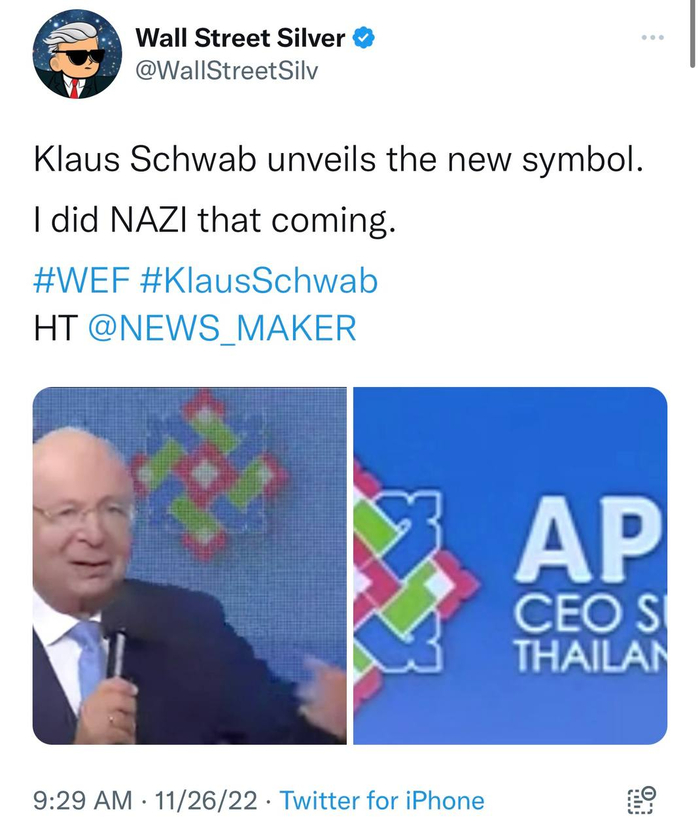Visit the @NEWS_MAKER mention
Image resolution: width=700 pixels, height=837 pixels.
click(222, 328)
